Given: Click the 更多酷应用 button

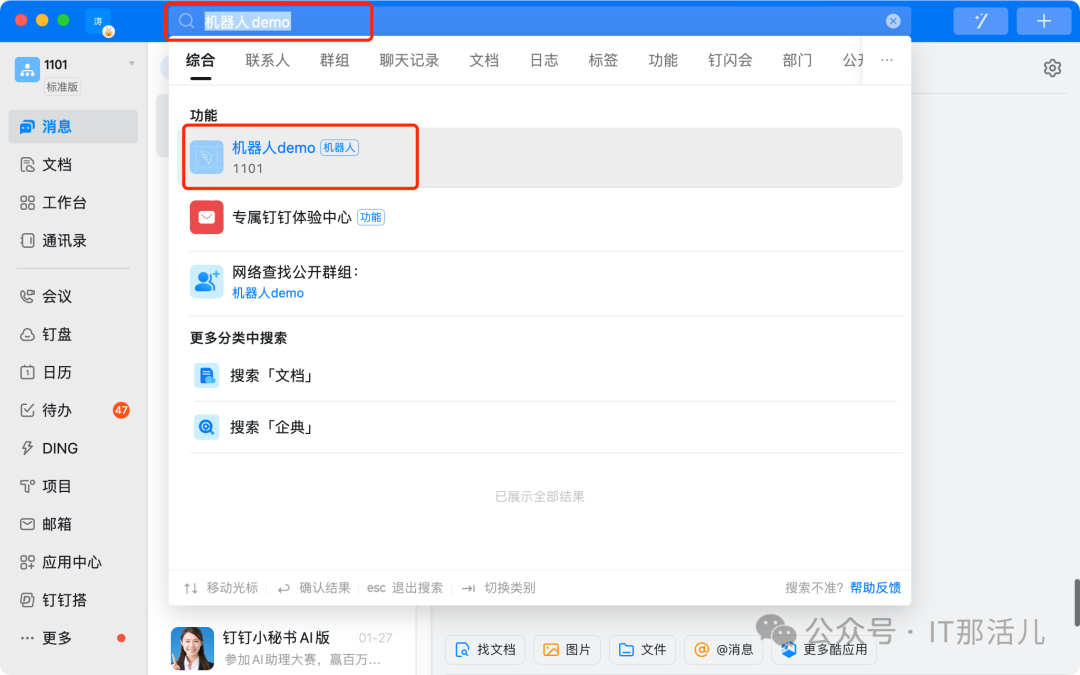Looking at the screenshot, I should click(824, 650).
